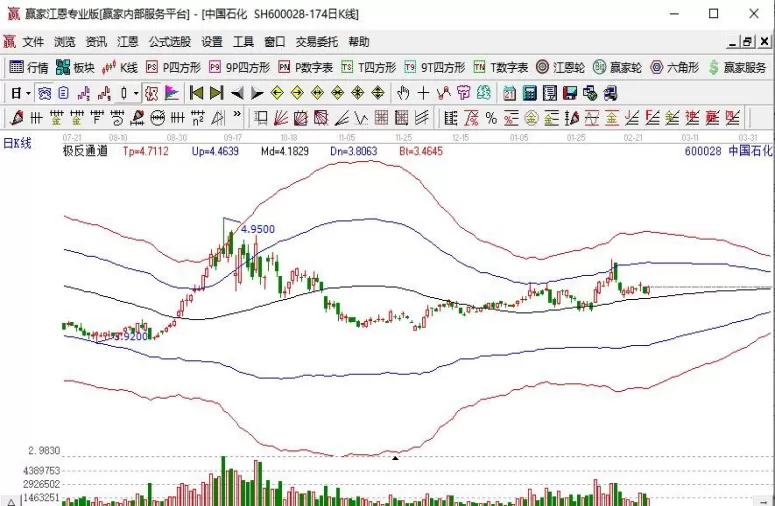Expand the 日 period dropdown arrow

pos(29,93)
